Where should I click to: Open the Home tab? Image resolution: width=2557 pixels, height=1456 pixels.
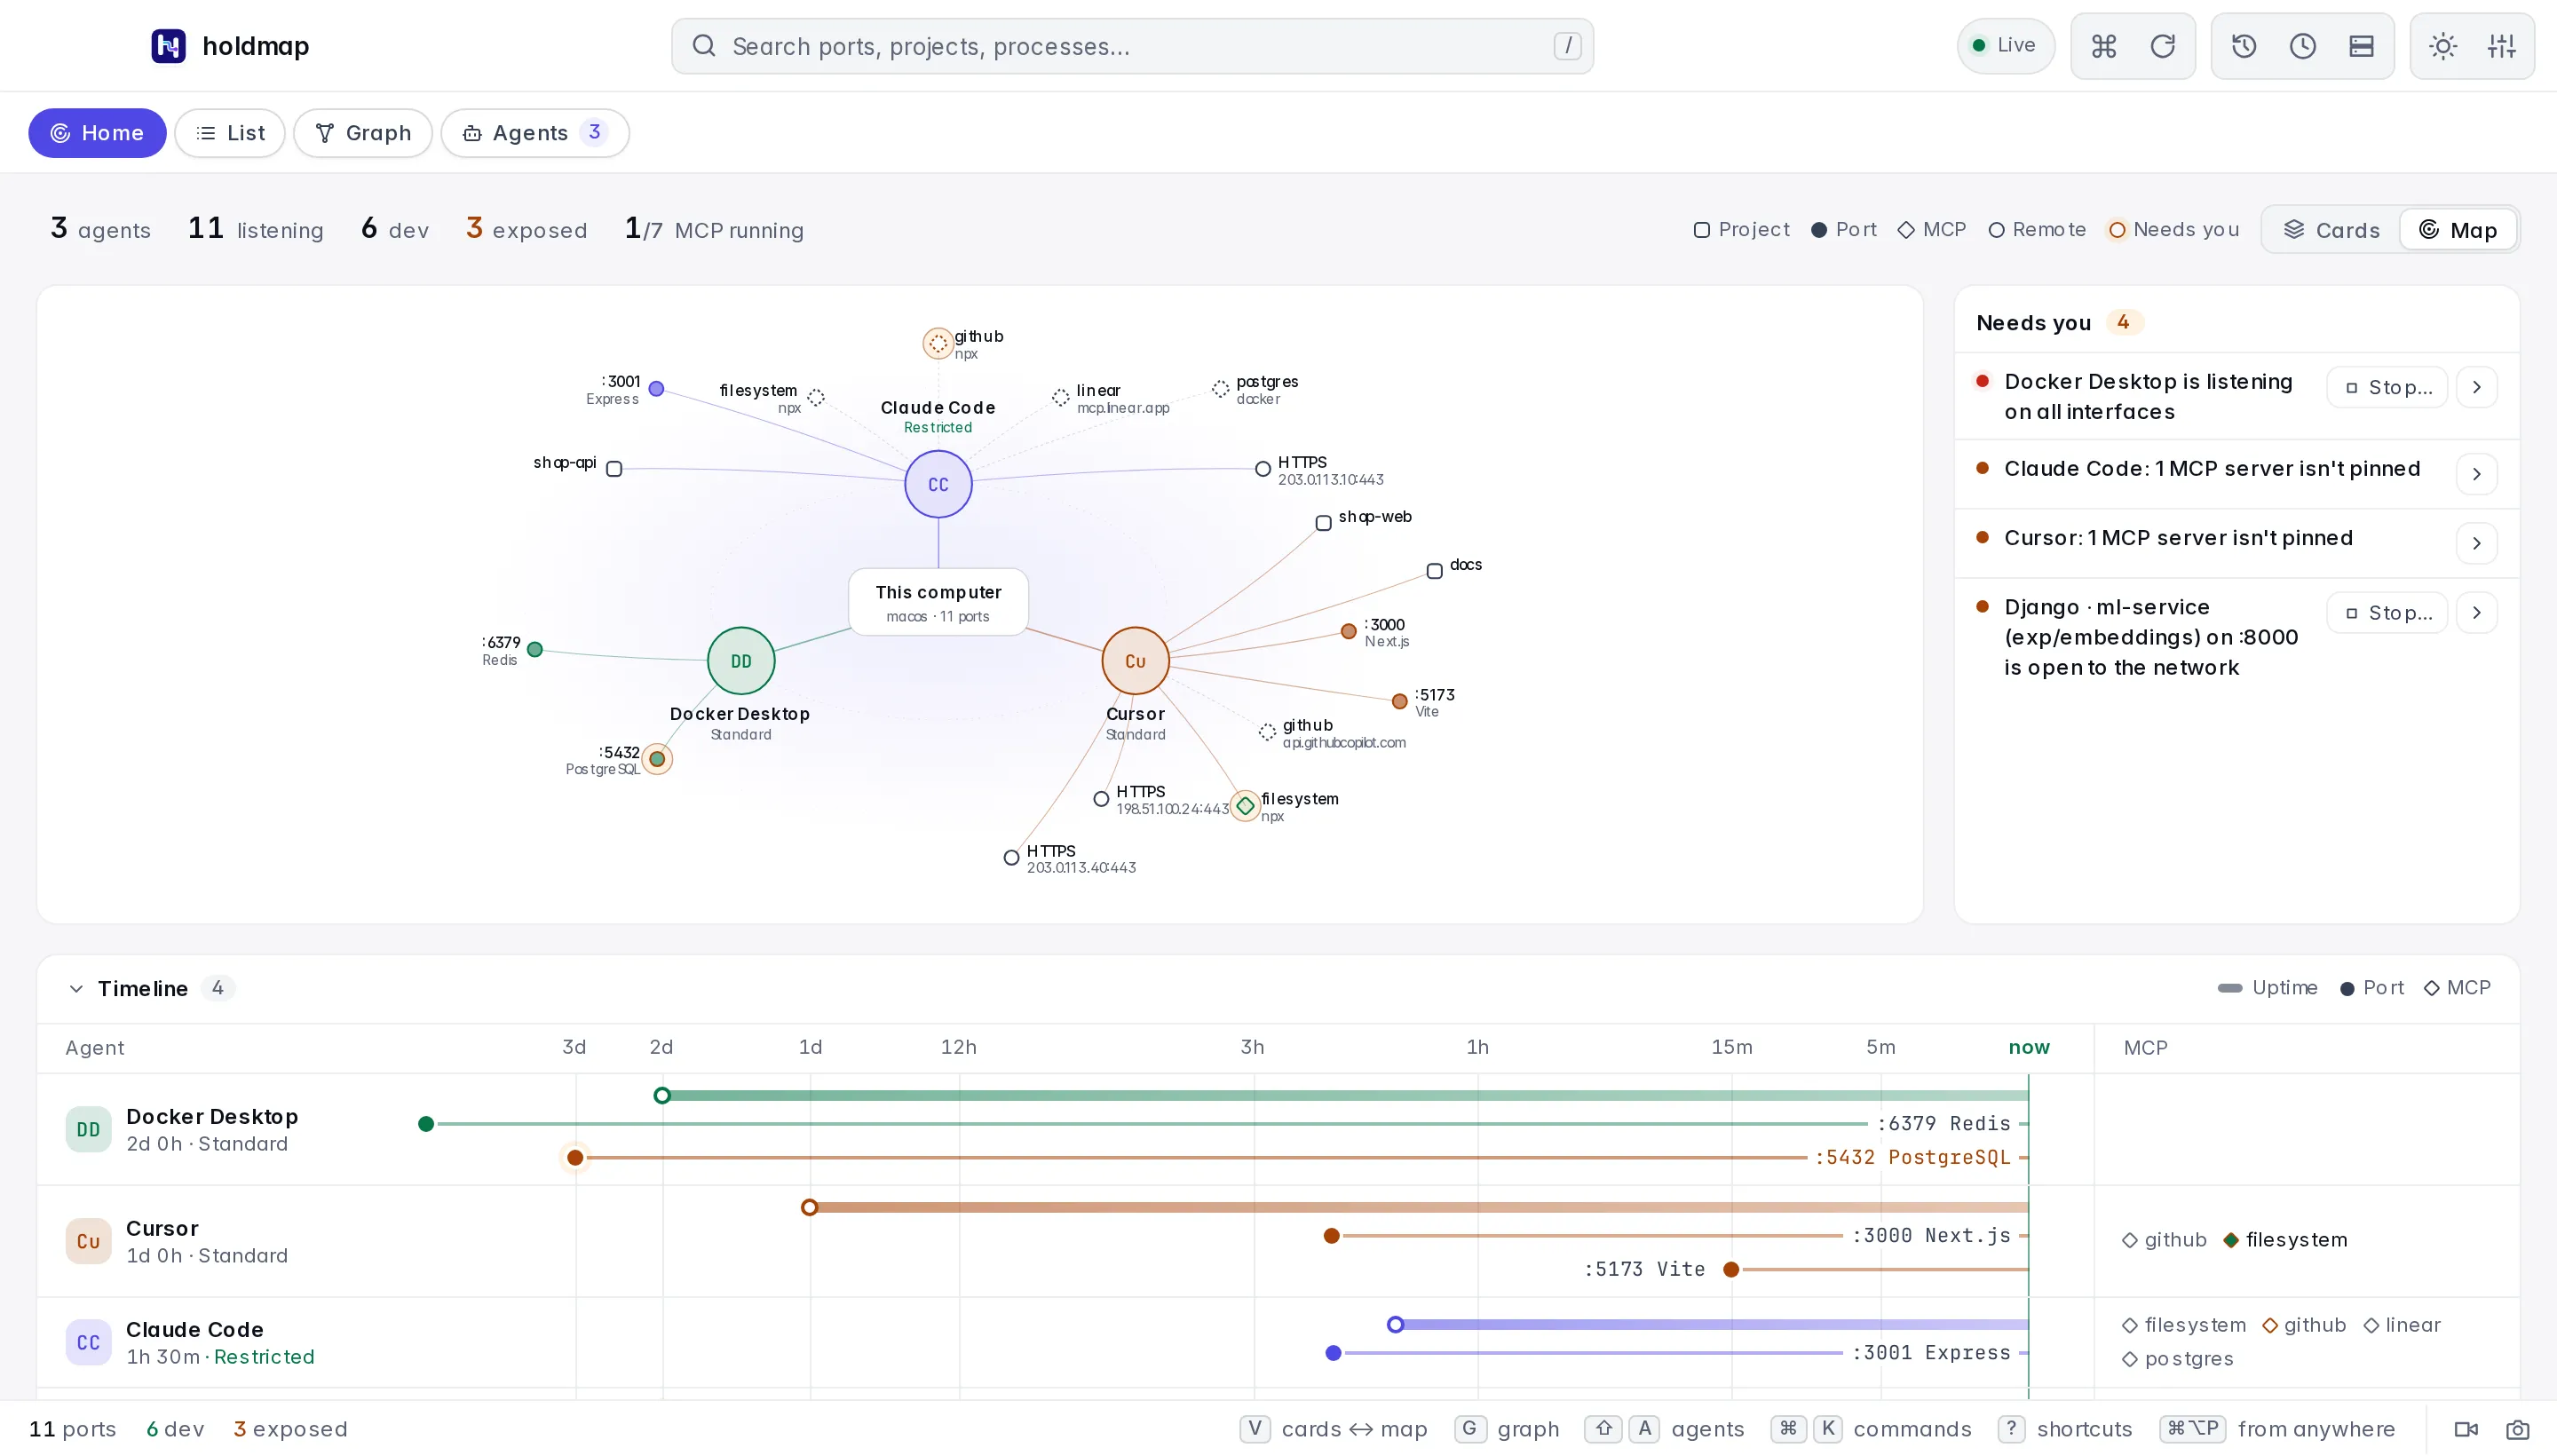pyautogui.click(x=97, y=133)
